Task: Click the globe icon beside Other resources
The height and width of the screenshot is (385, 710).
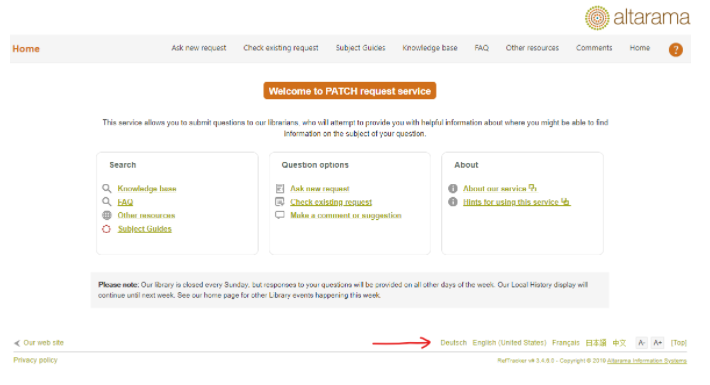Action: pyautogui.click(x=106, y=215)
